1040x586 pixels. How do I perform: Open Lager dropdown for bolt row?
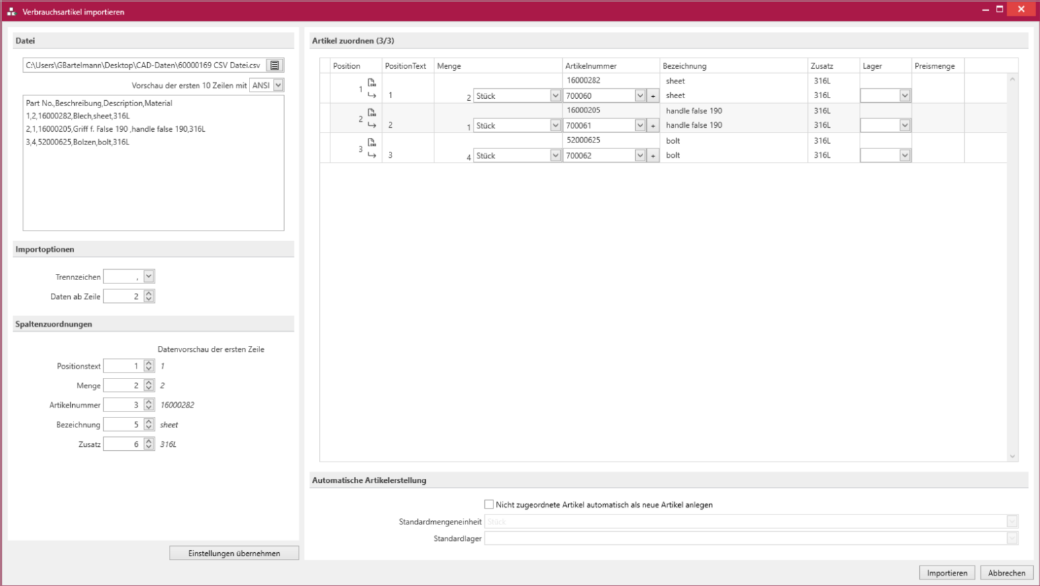(905, 156)
